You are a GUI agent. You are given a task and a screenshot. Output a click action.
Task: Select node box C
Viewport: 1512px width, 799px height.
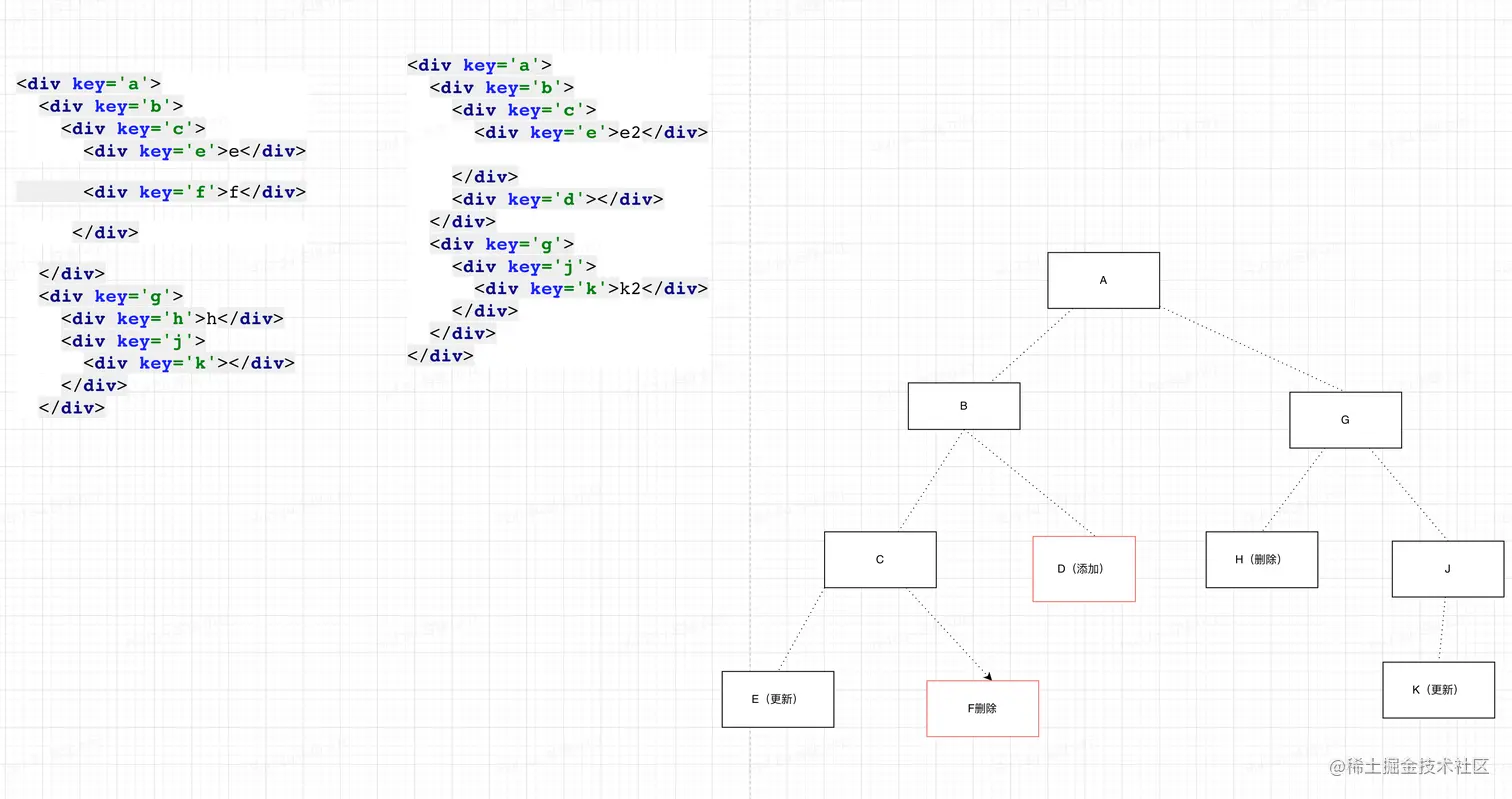[880, 559]
